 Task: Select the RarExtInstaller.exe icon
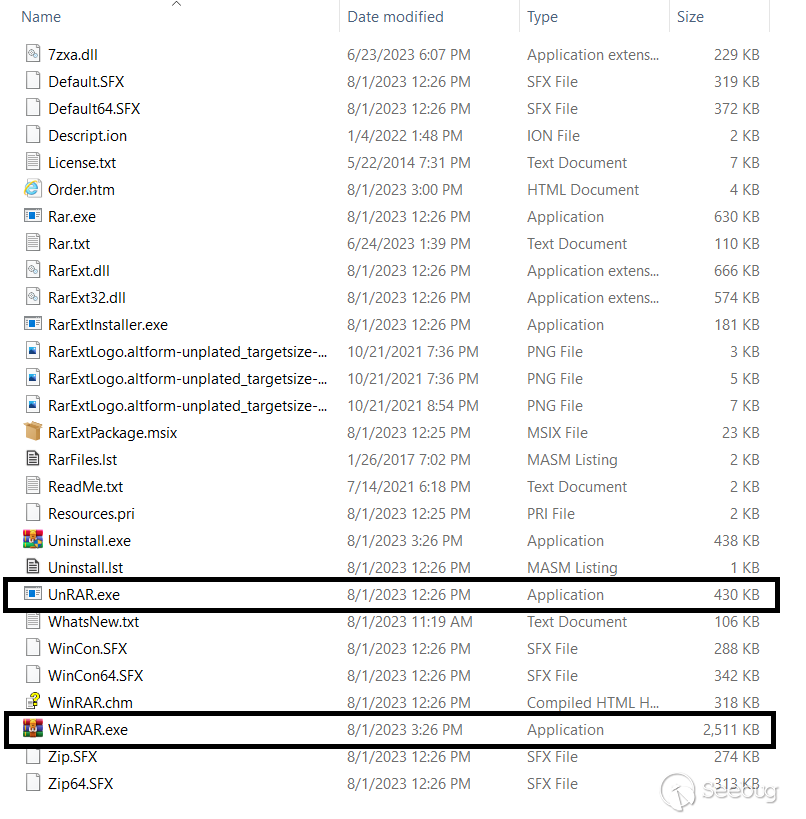click(32, 324)
